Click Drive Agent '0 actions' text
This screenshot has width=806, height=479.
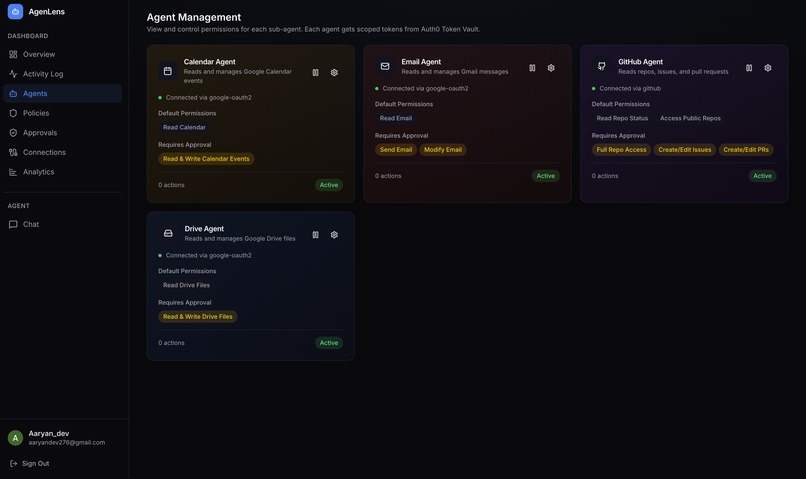[171, 343]
